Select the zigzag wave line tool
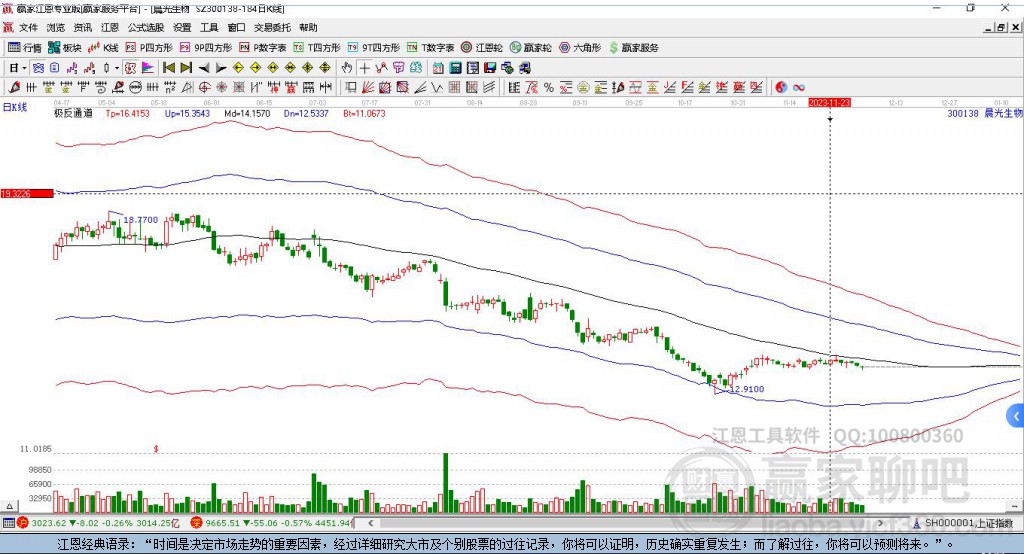Viewport: 1024px width, 554px height. [x=437, y=88]
